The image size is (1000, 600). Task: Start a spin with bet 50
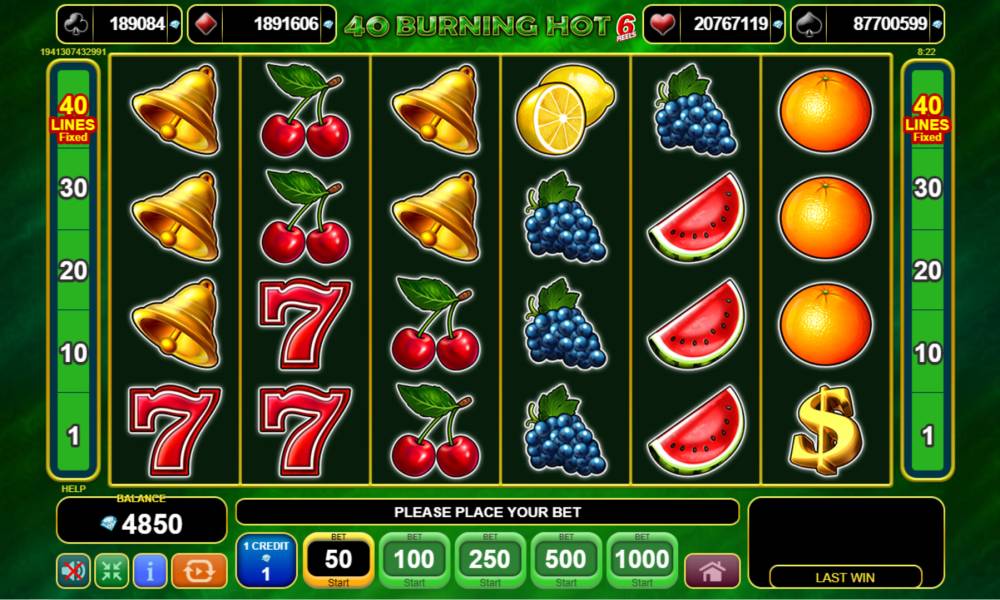(339, 560)
